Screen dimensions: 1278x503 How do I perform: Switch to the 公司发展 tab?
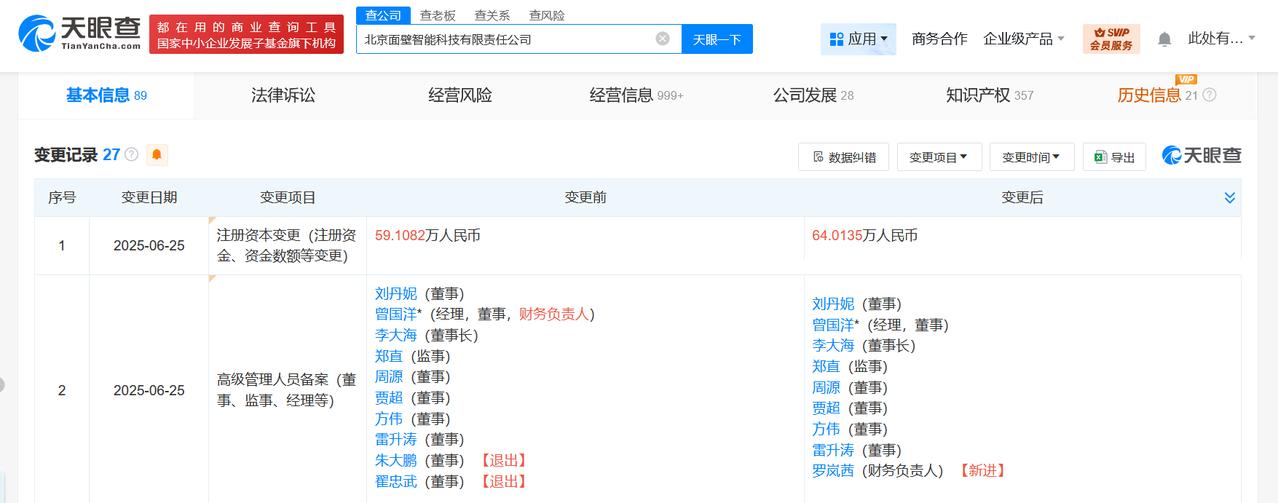pyautogui.click(x=813, y=95)
